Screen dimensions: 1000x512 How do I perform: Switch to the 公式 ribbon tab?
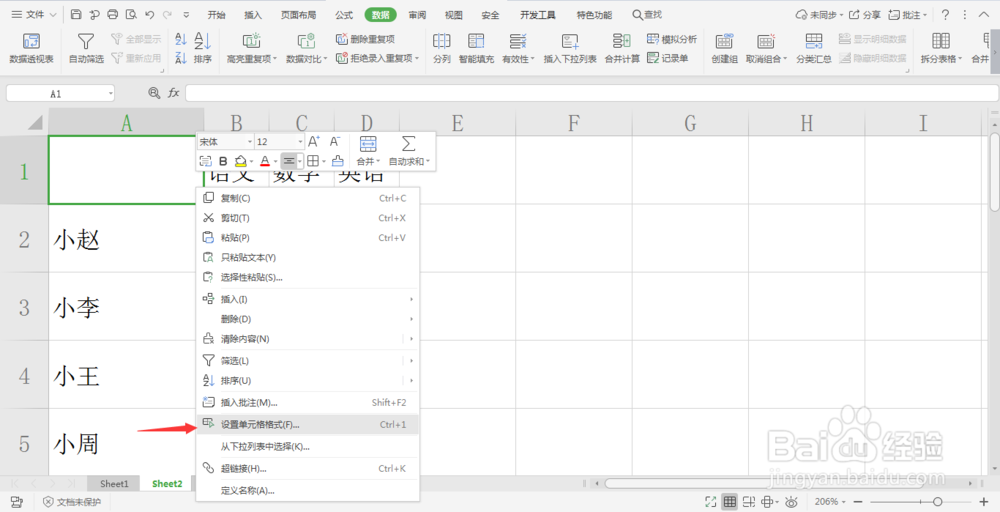pyautogui.click(x=344, y=15)
